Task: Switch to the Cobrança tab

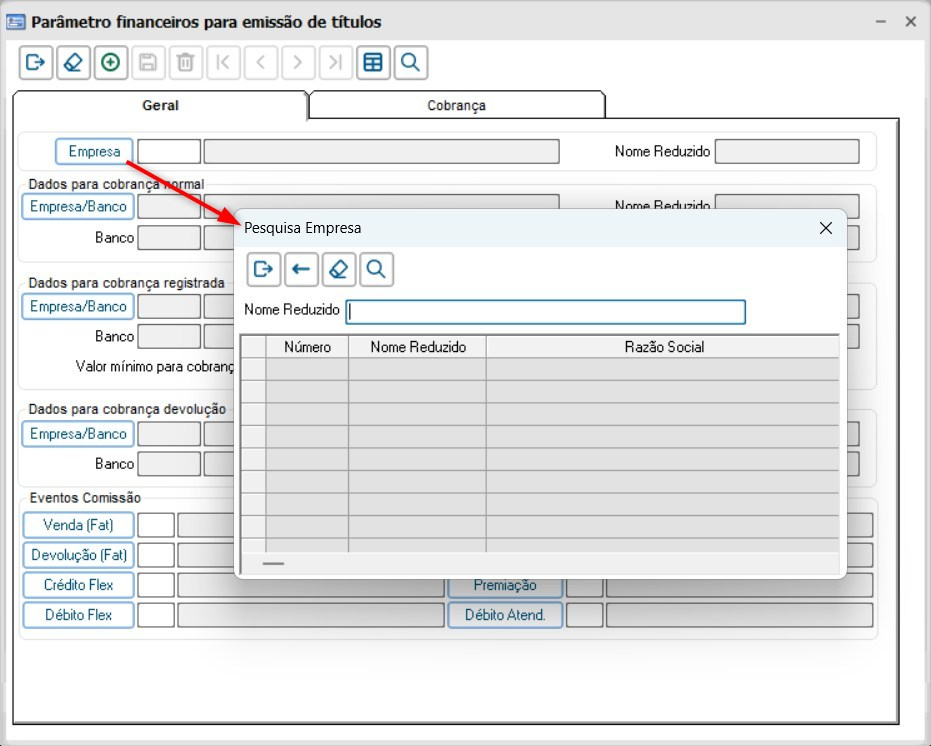Action: click(x=457, y=106)
